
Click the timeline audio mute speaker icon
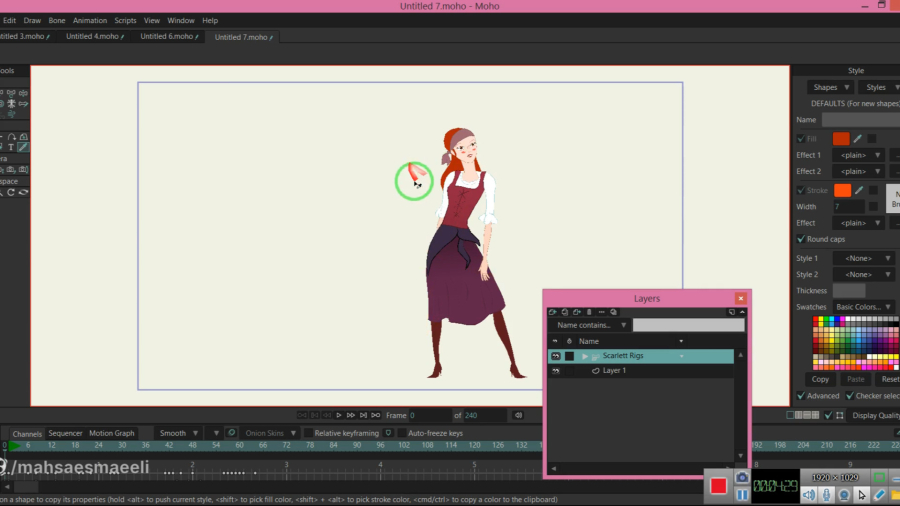(x=518, y=415)
